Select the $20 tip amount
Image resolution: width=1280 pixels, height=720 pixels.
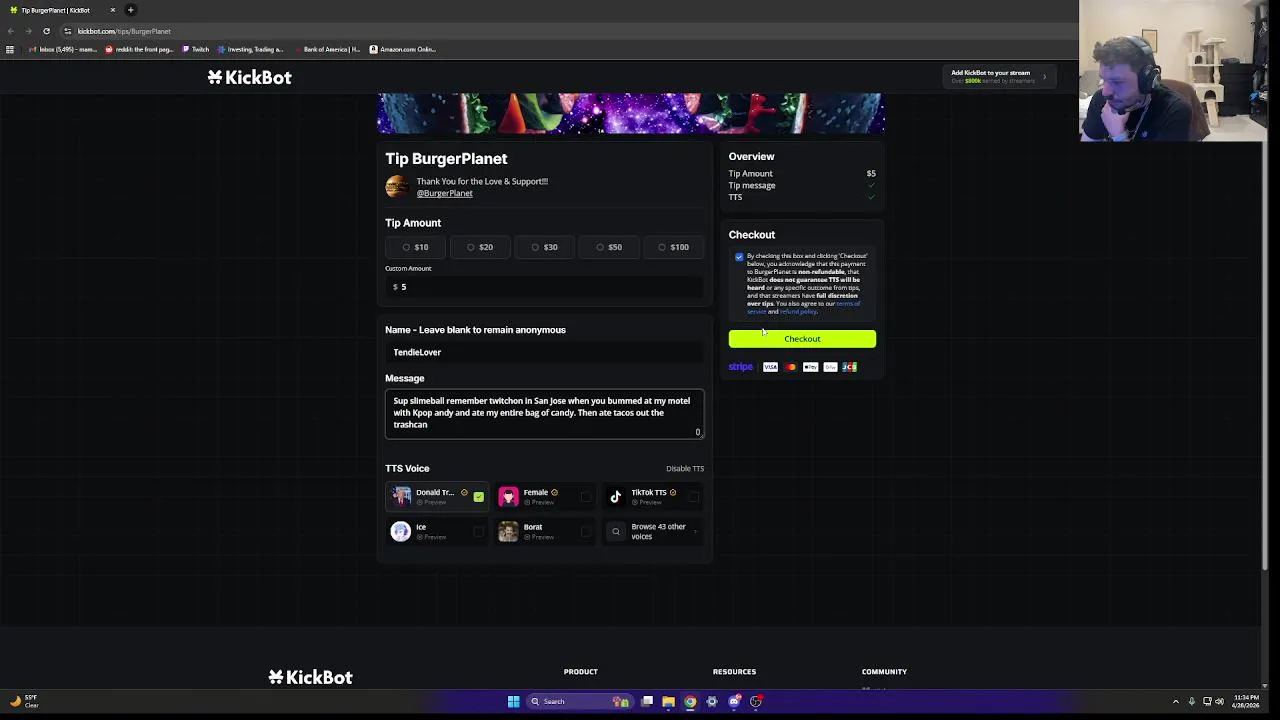[480, 247]
